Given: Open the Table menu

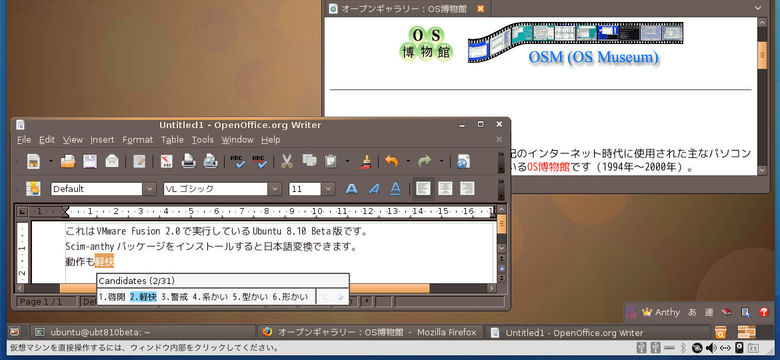Looking at the screenshot, I should coord(172,140).
